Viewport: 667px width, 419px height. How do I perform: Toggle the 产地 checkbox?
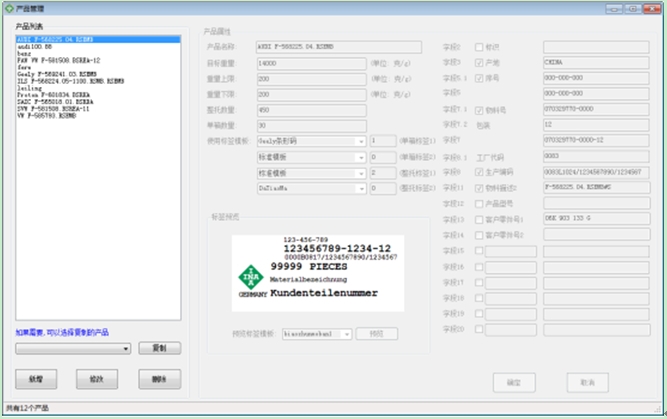point(479,61)
